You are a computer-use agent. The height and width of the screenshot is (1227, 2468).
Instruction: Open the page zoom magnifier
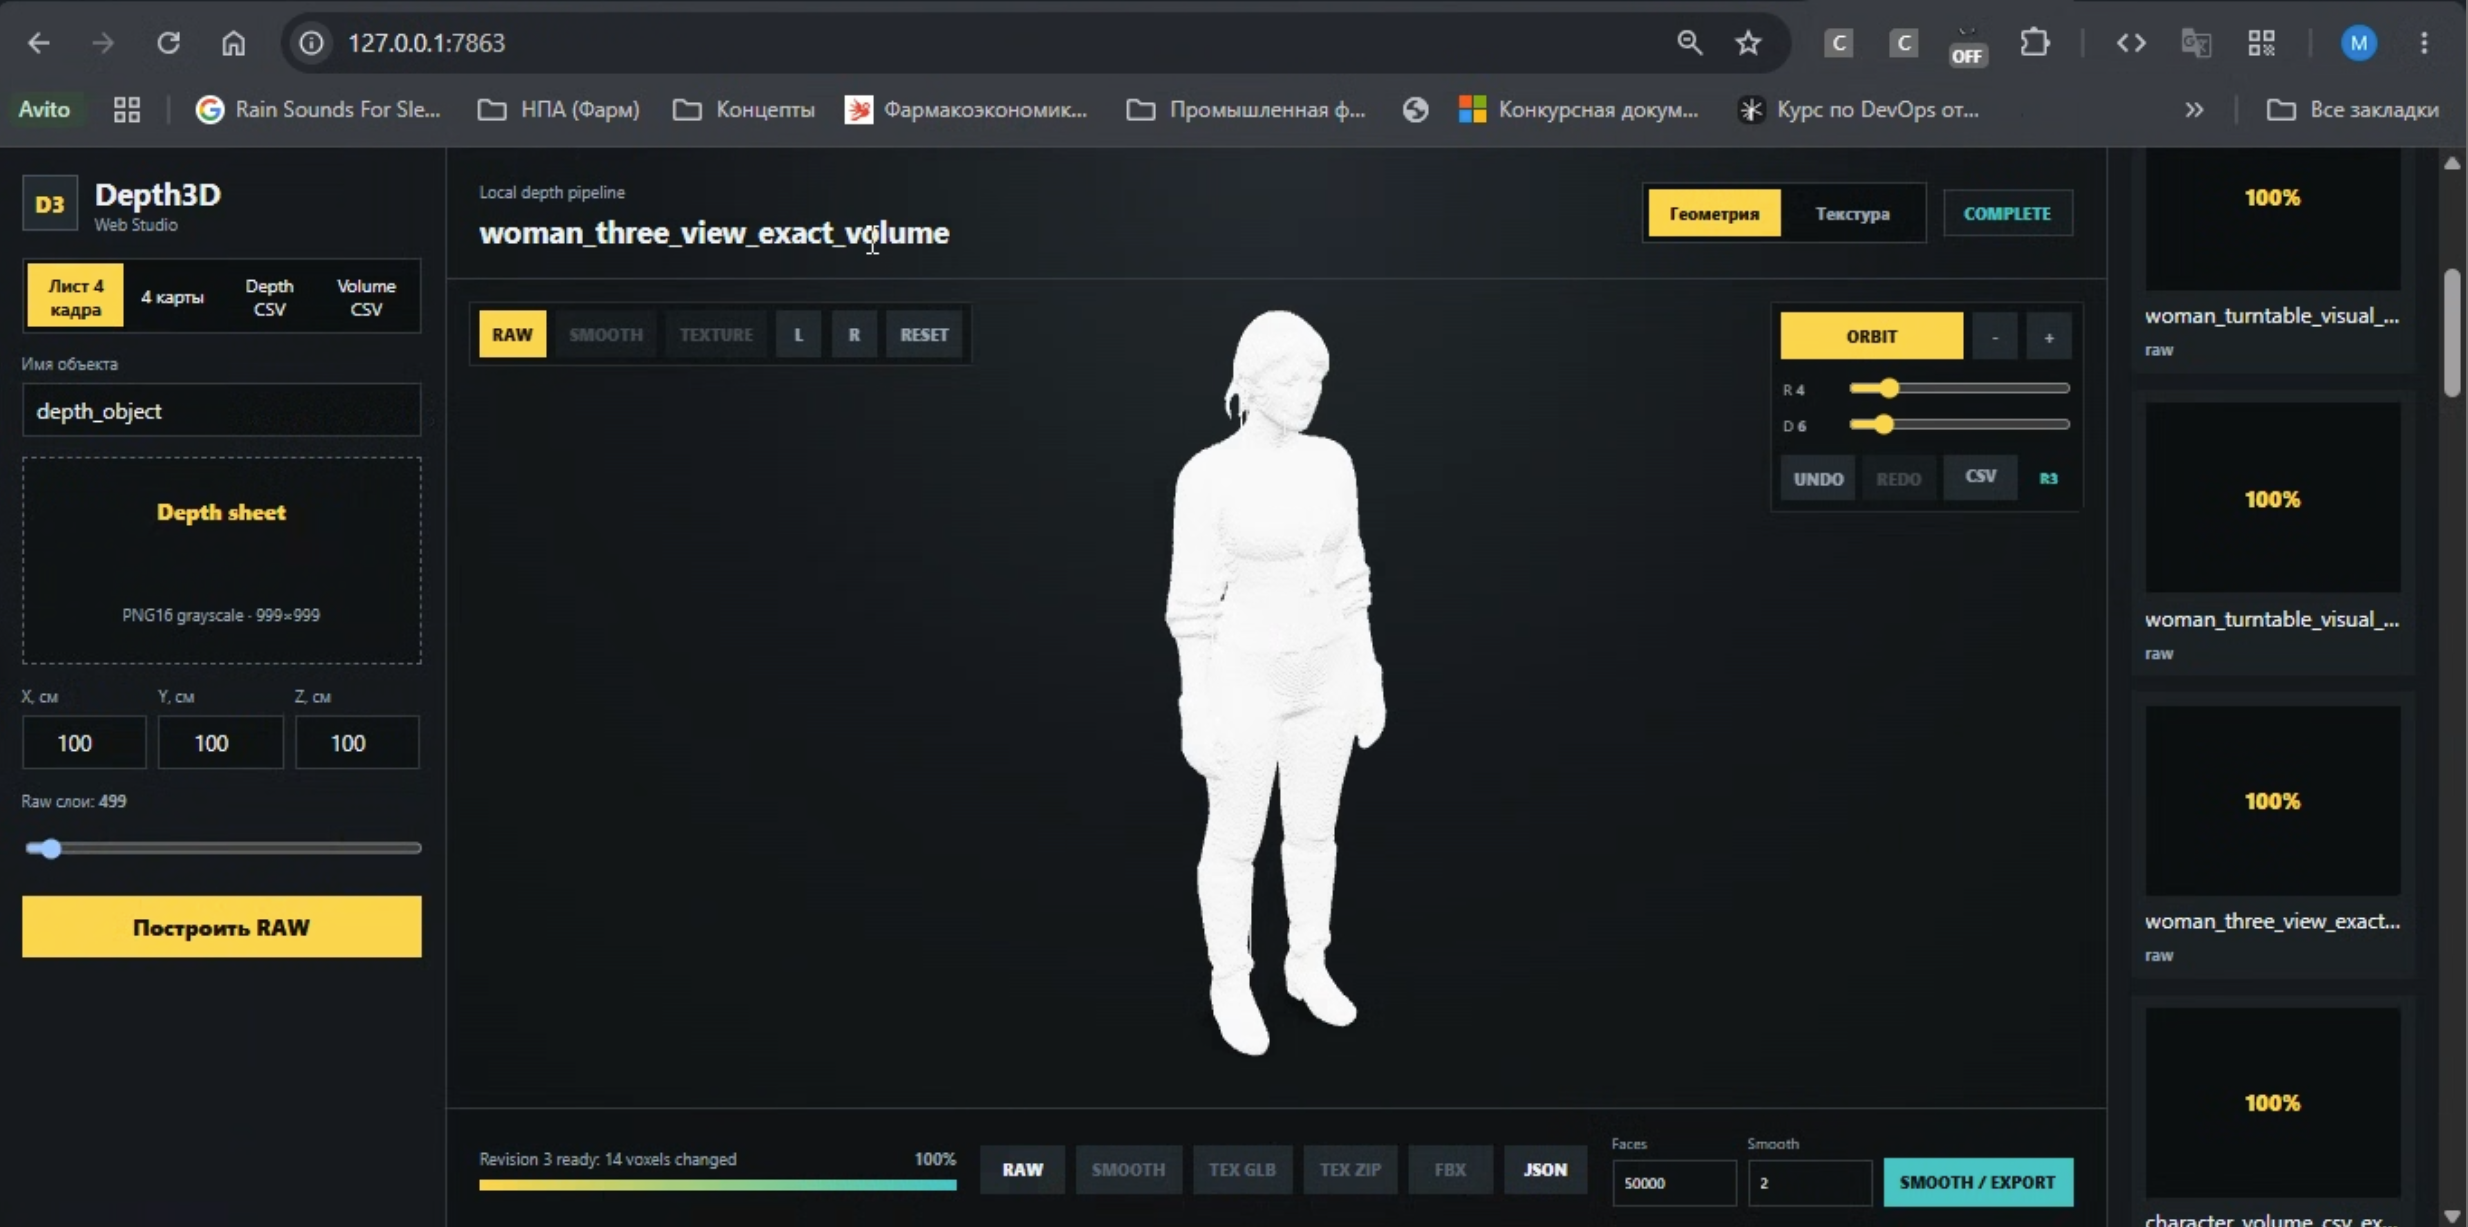(1689, 43)
